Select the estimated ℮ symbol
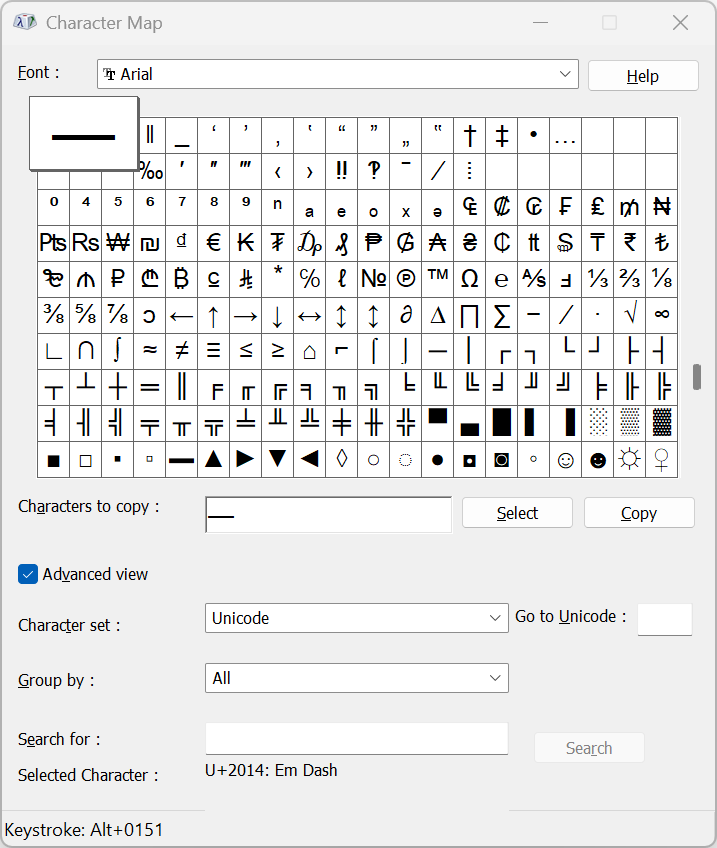 coord(501,279)
